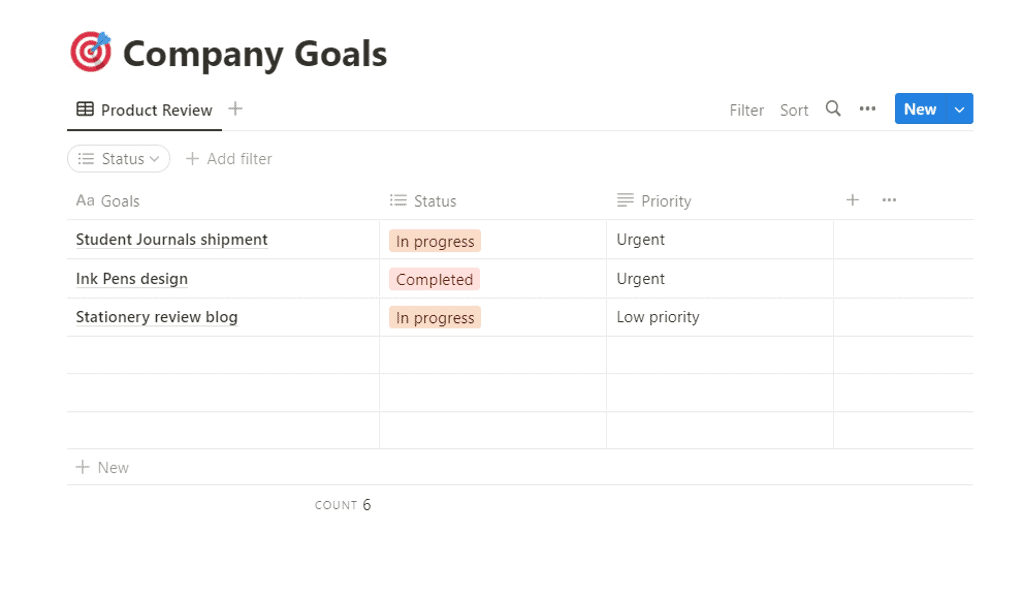Open the Sort menu
The image size is (1024, 597).
(794, 110)
